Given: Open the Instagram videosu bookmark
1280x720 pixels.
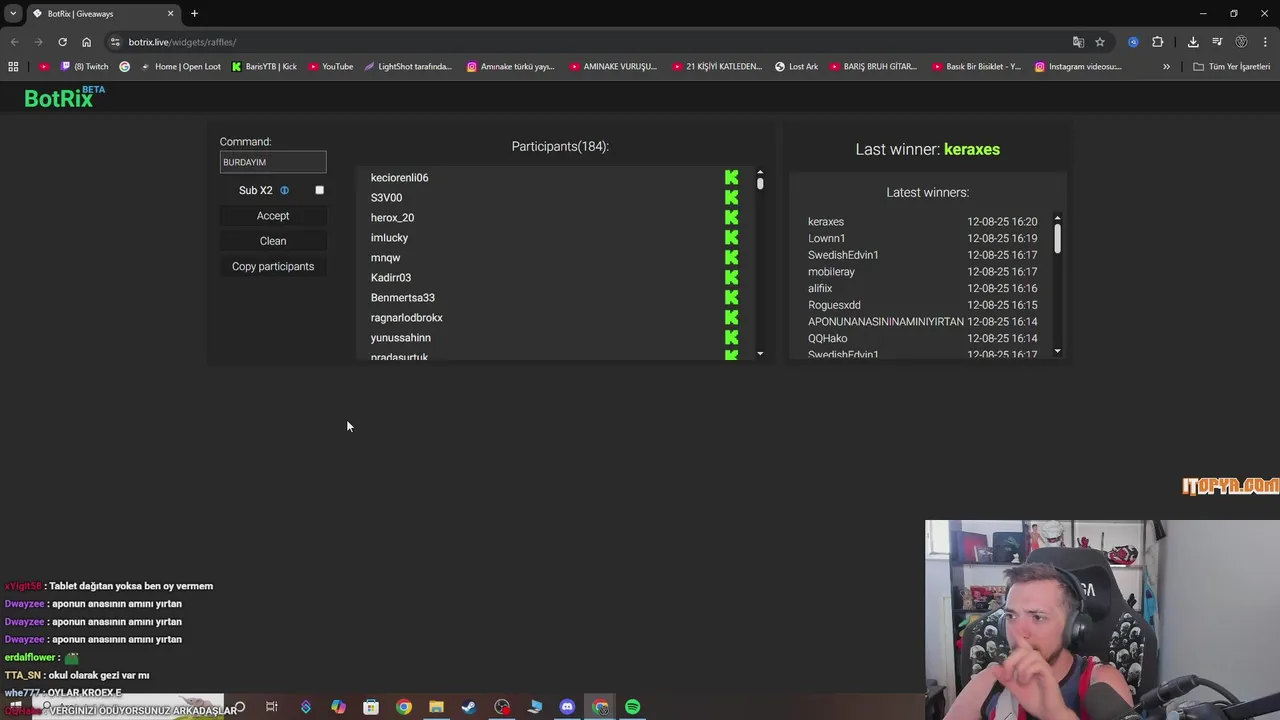Looking at the screenshot, I should pos(1078,67).
